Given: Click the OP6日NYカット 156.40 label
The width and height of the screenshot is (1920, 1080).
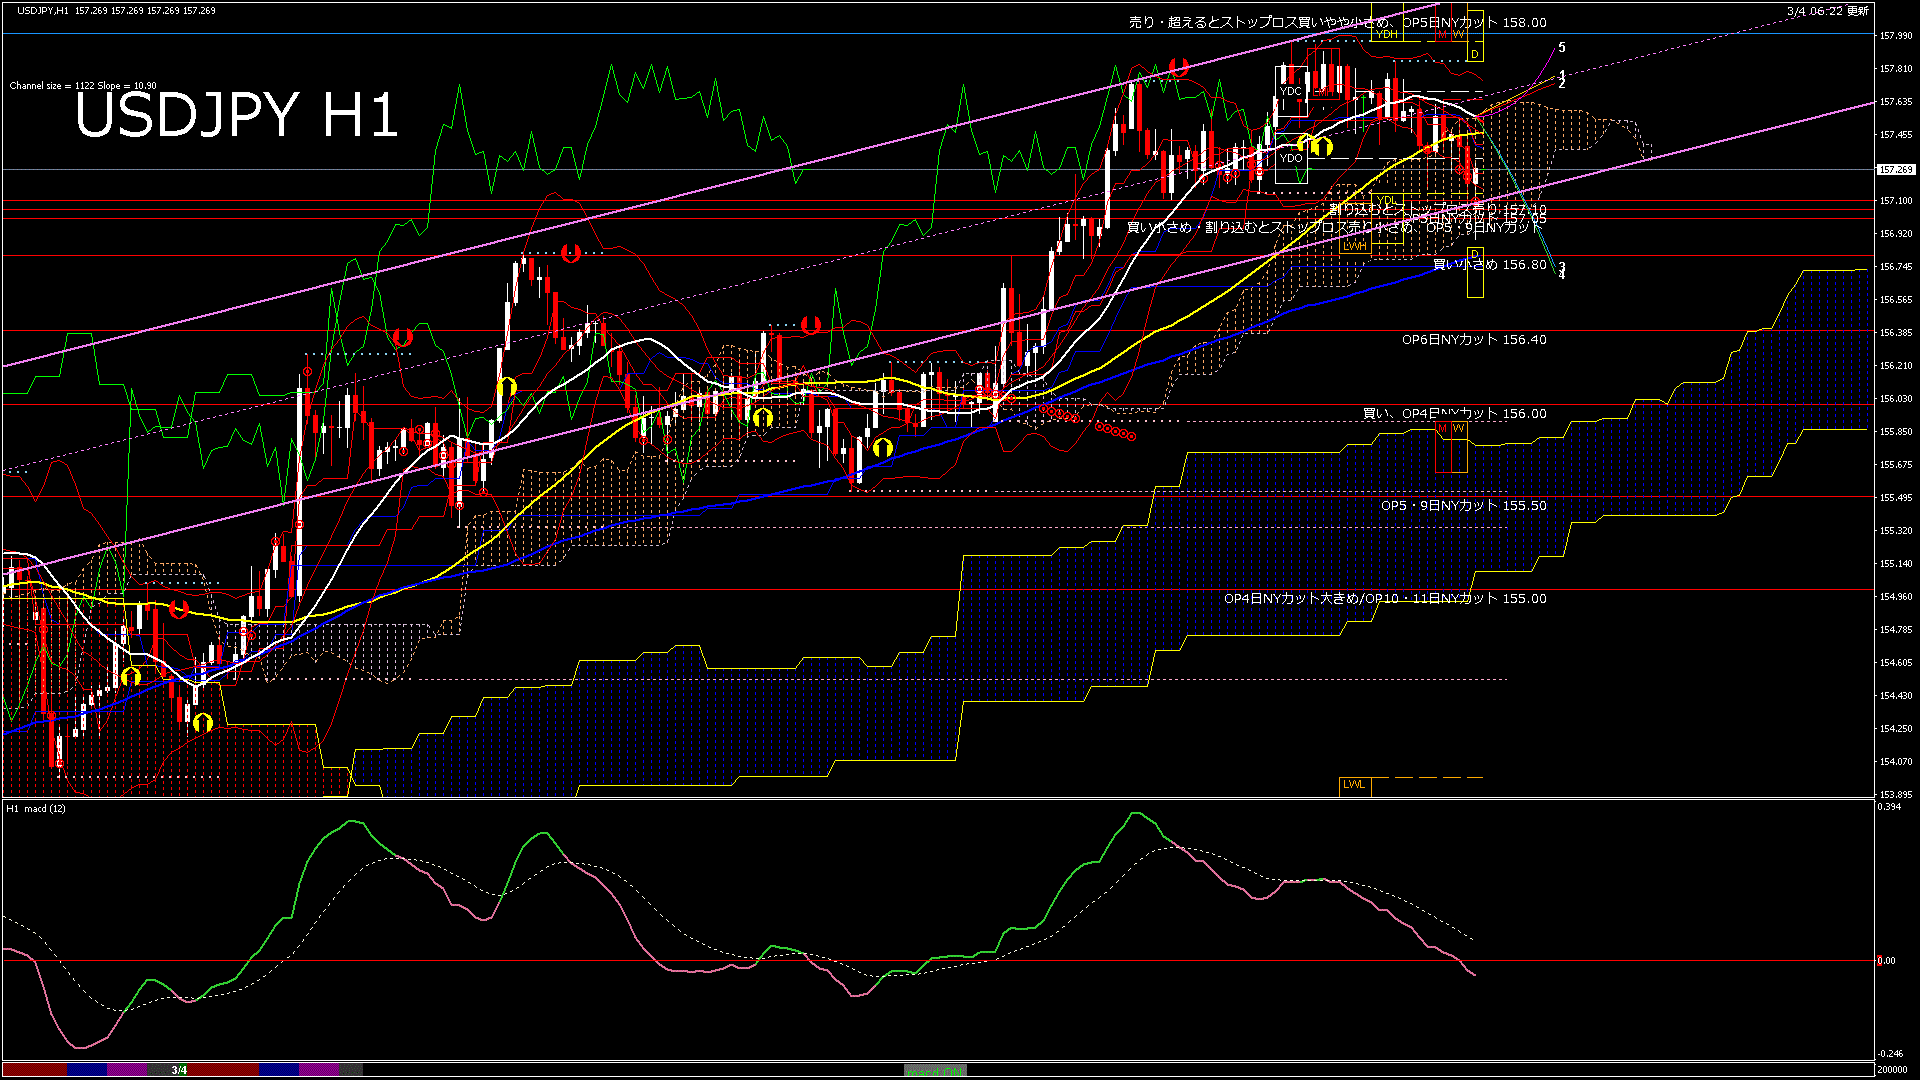Looking at the screenshot, I should point(1474,340).
